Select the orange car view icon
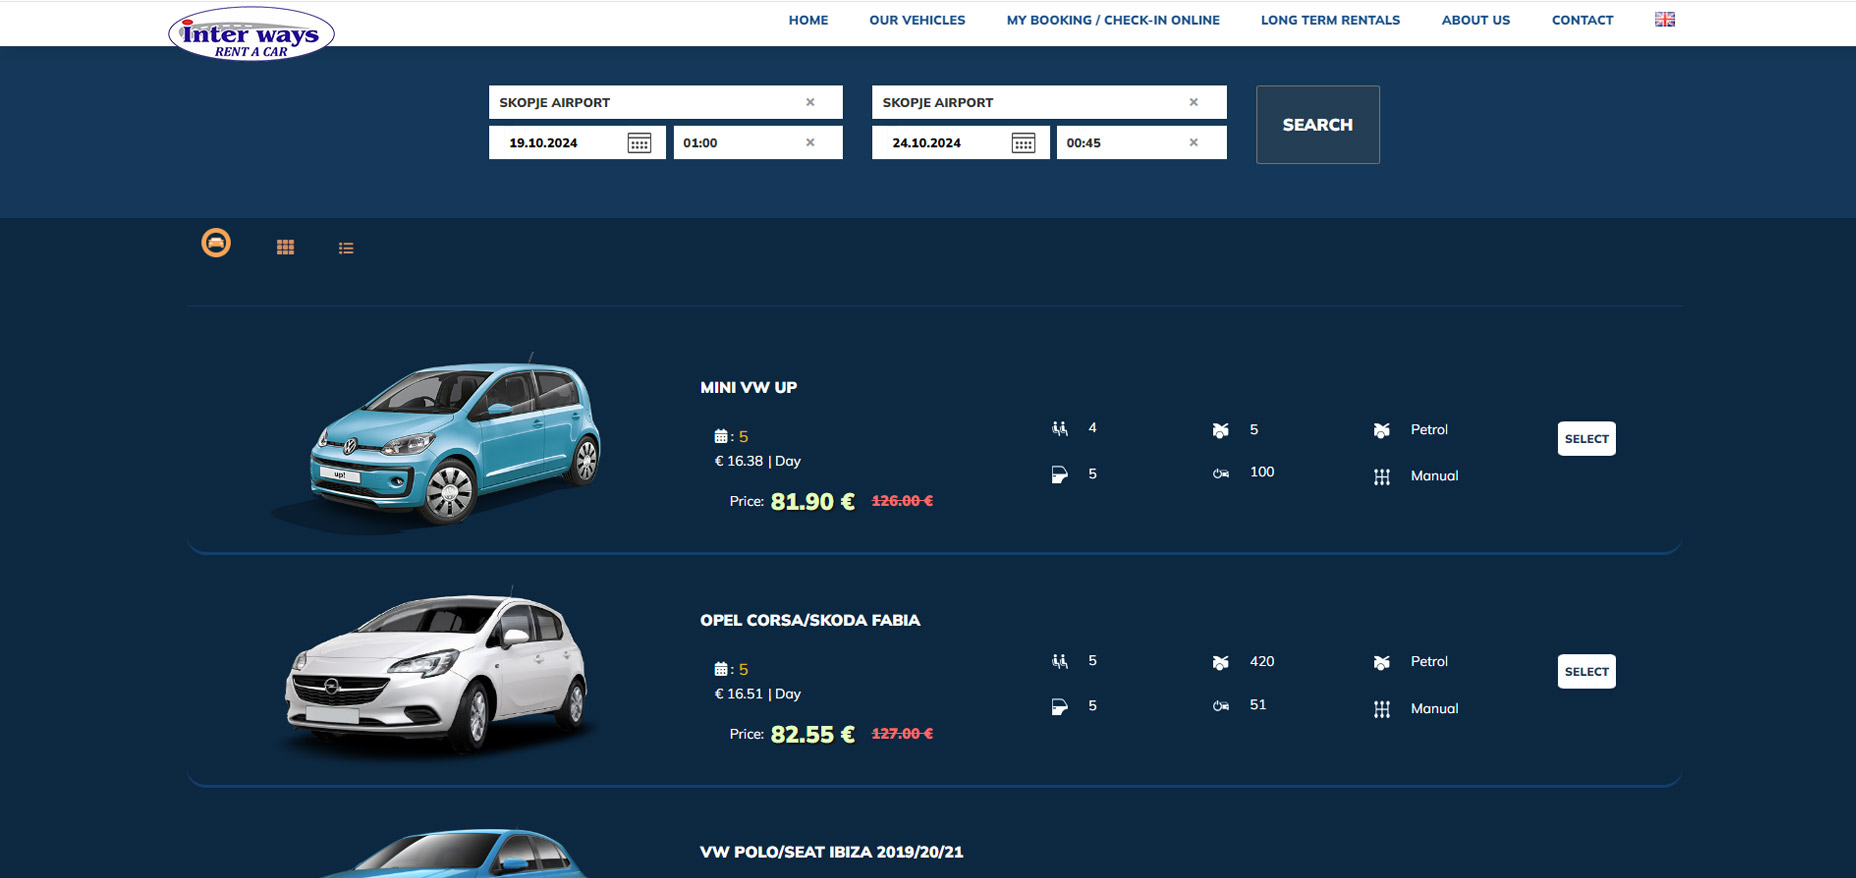Viewport: 1856px width, 878px height. pyautogui.click(x=216, y=243)
